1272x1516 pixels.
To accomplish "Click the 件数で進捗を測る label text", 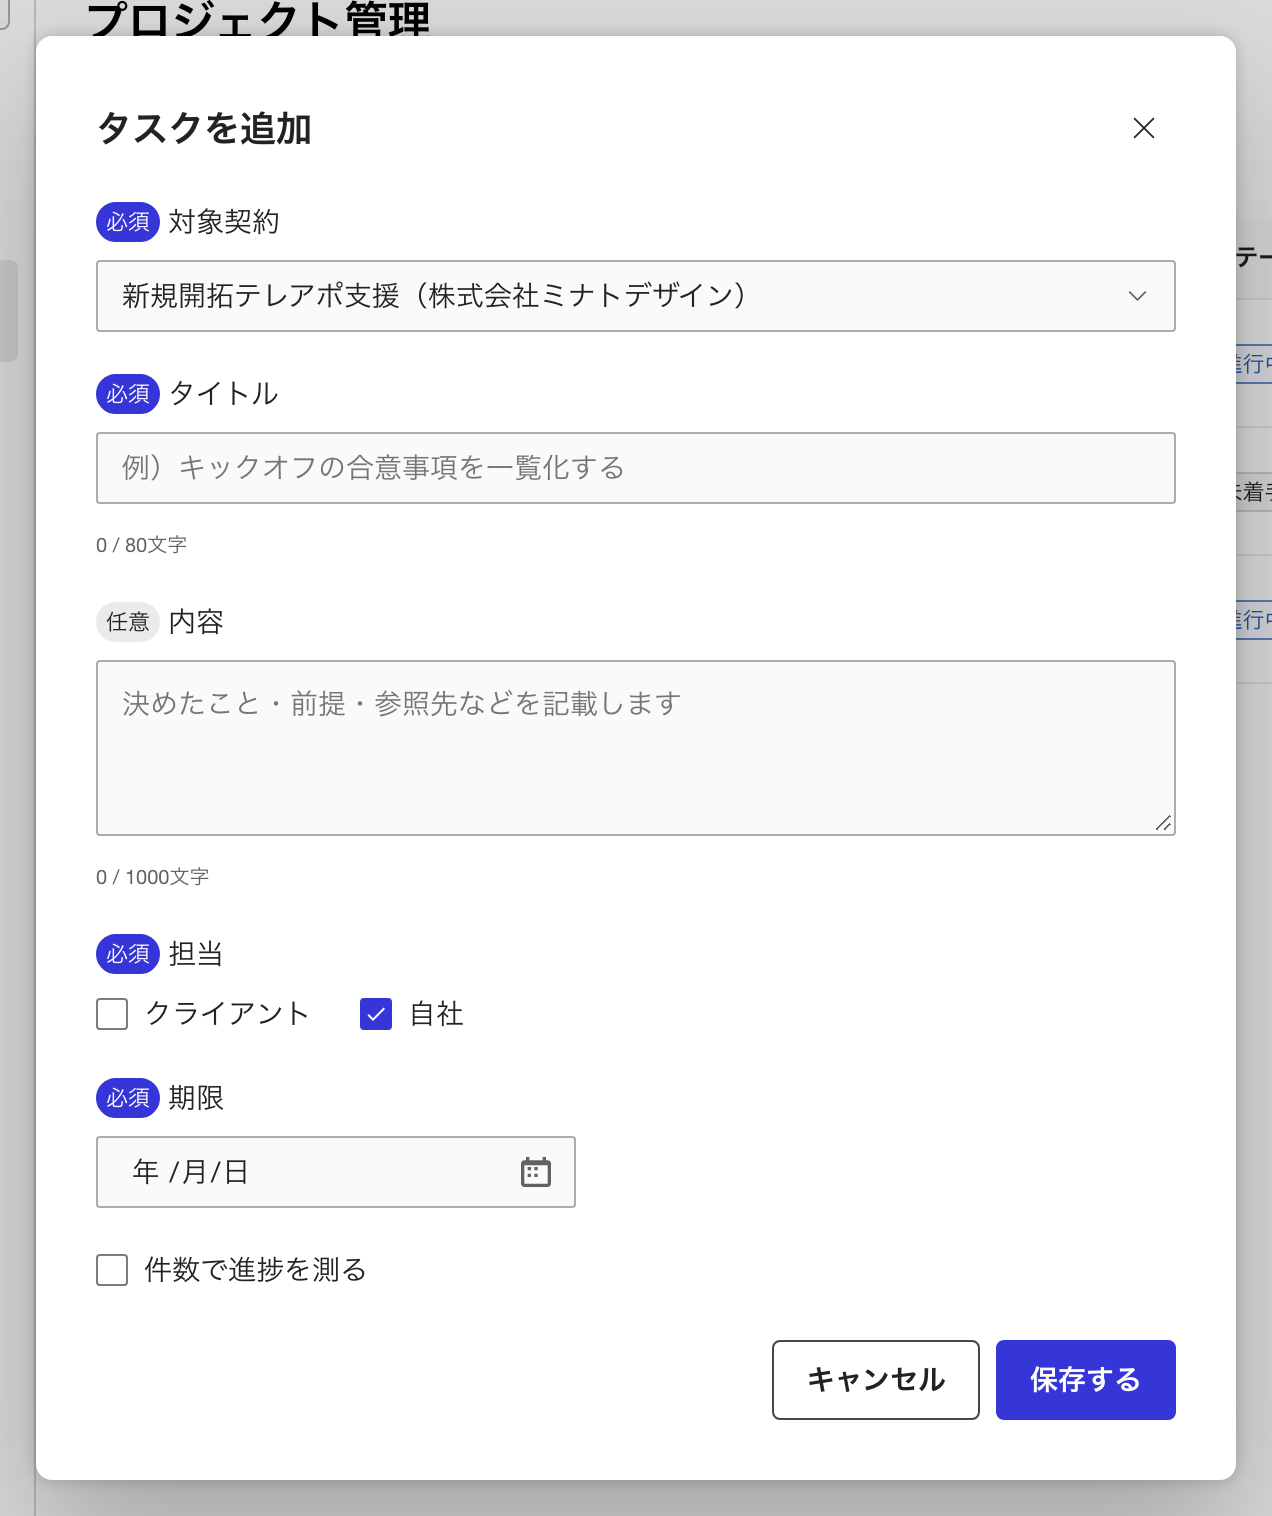I will tap(256, 1270).
